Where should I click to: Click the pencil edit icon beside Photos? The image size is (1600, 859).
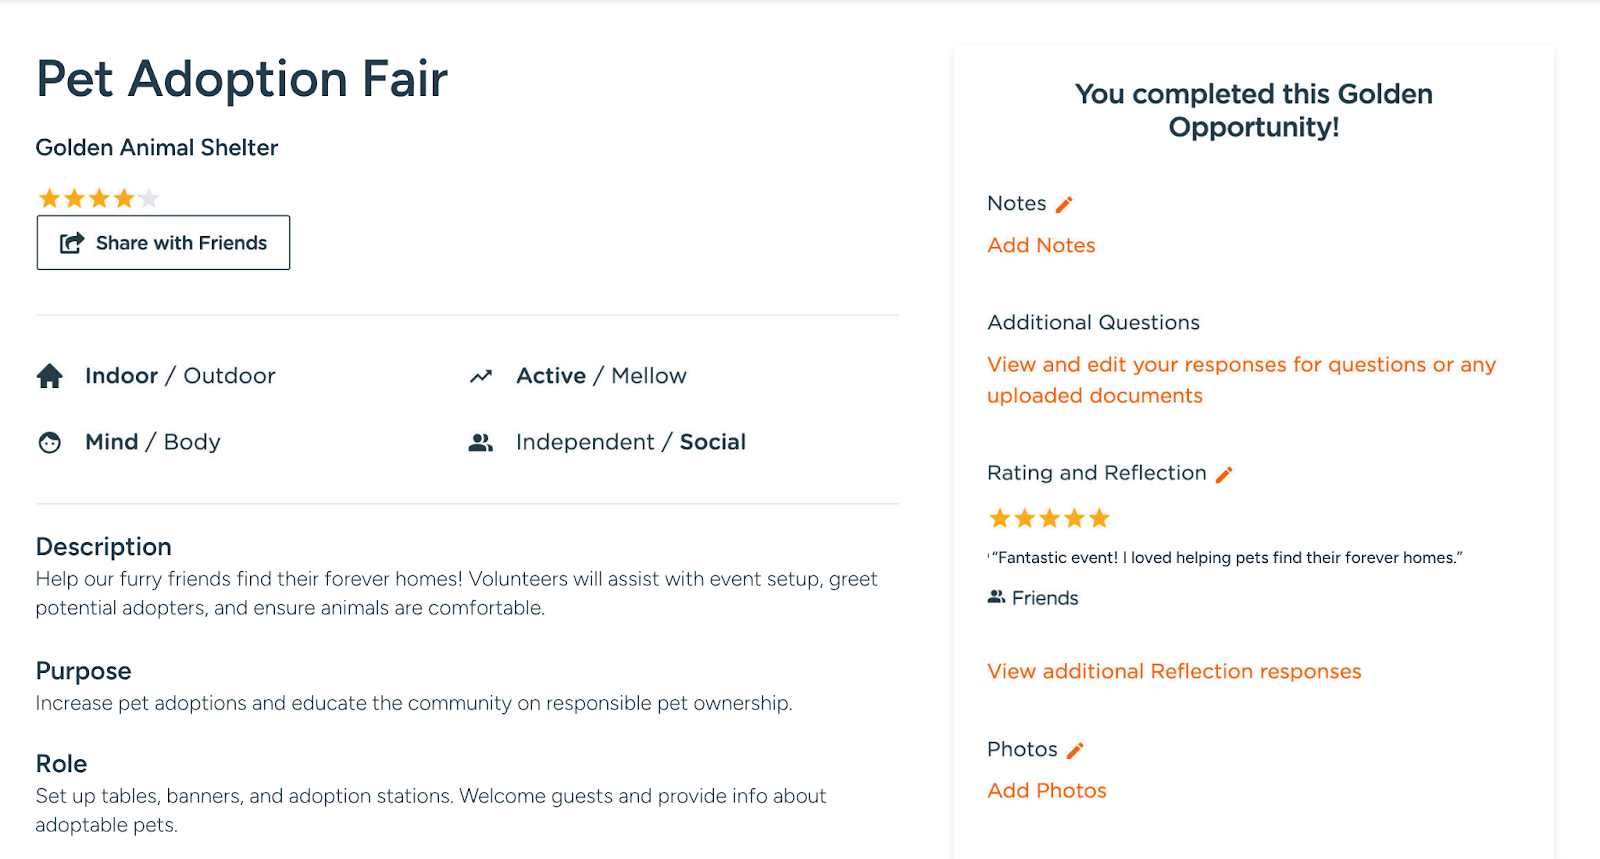click(1075, 750)
